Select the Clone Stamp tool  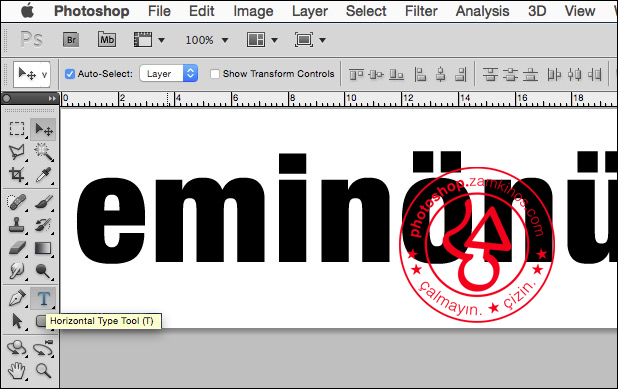tap(17, 225)
